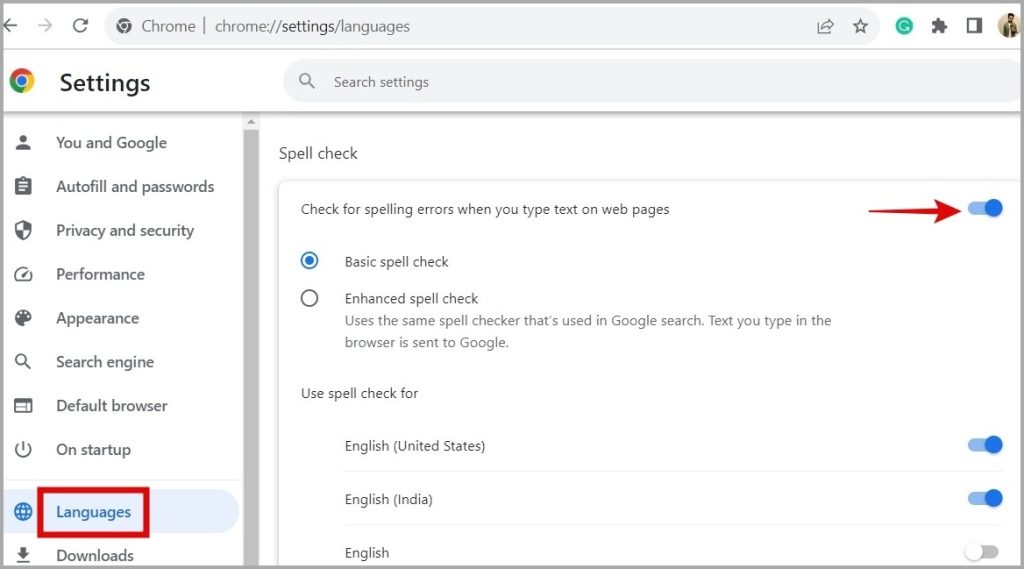Click the You and Google person icon
This screenshot has height=569, width=1024.
[x=23, y=142]
